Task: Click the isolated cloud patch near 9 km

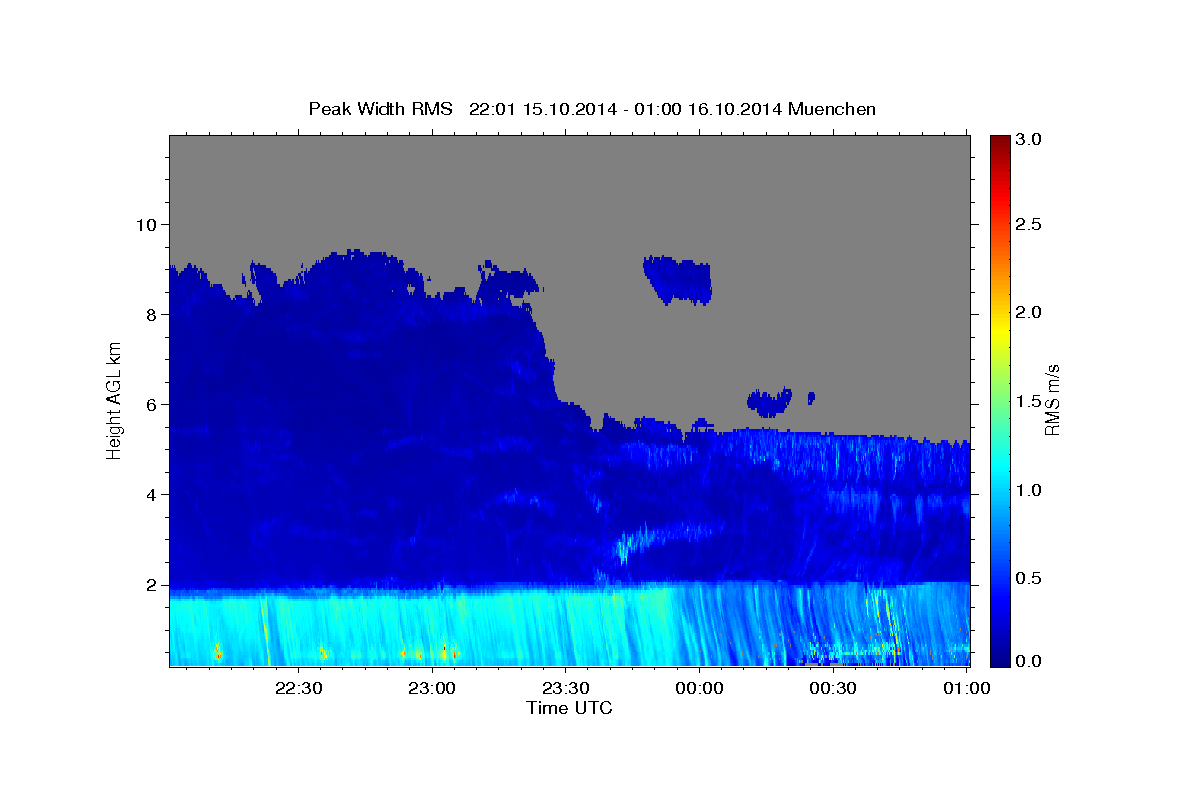Action: [678, 279]
